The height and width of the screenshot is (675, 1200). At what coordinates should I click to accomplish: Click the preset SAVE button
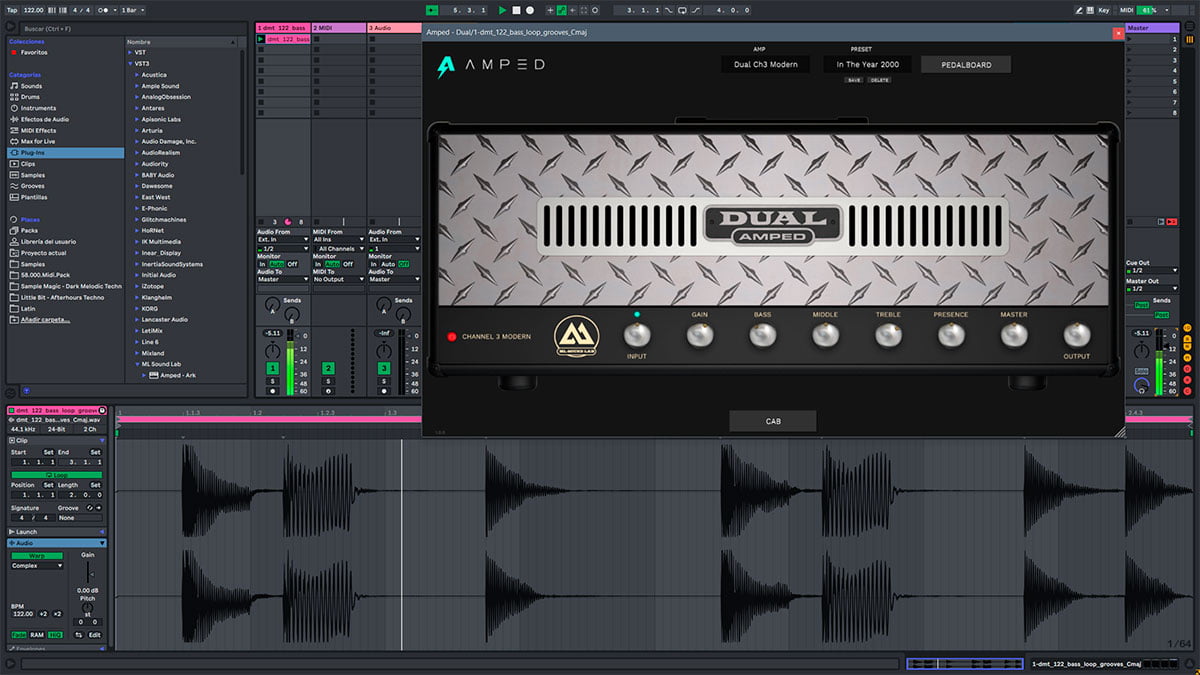point(853,80)
